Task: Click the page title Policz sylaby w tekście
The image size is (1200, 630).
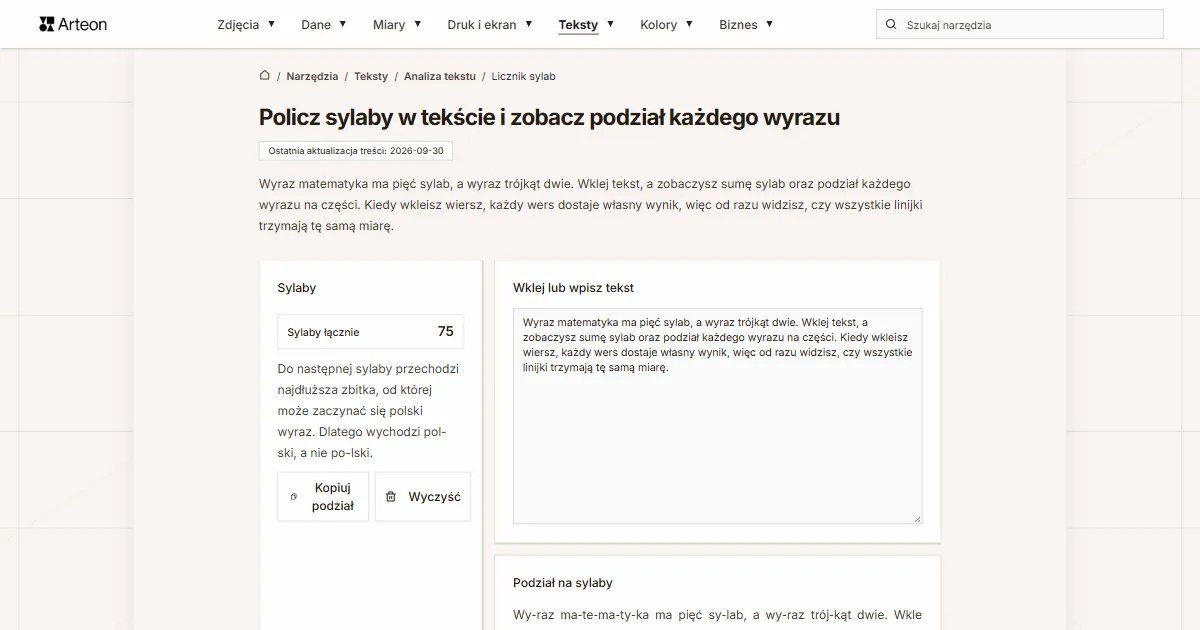Action: pos(549,117)
